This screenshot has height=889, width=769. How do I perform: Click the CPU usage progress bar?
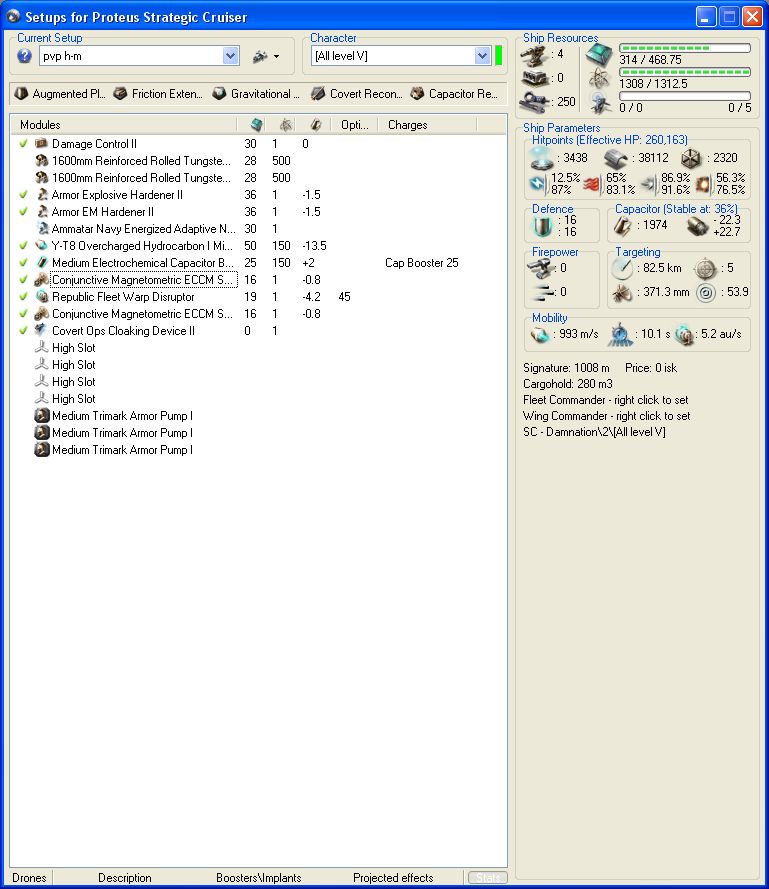[x=685, y=48]
